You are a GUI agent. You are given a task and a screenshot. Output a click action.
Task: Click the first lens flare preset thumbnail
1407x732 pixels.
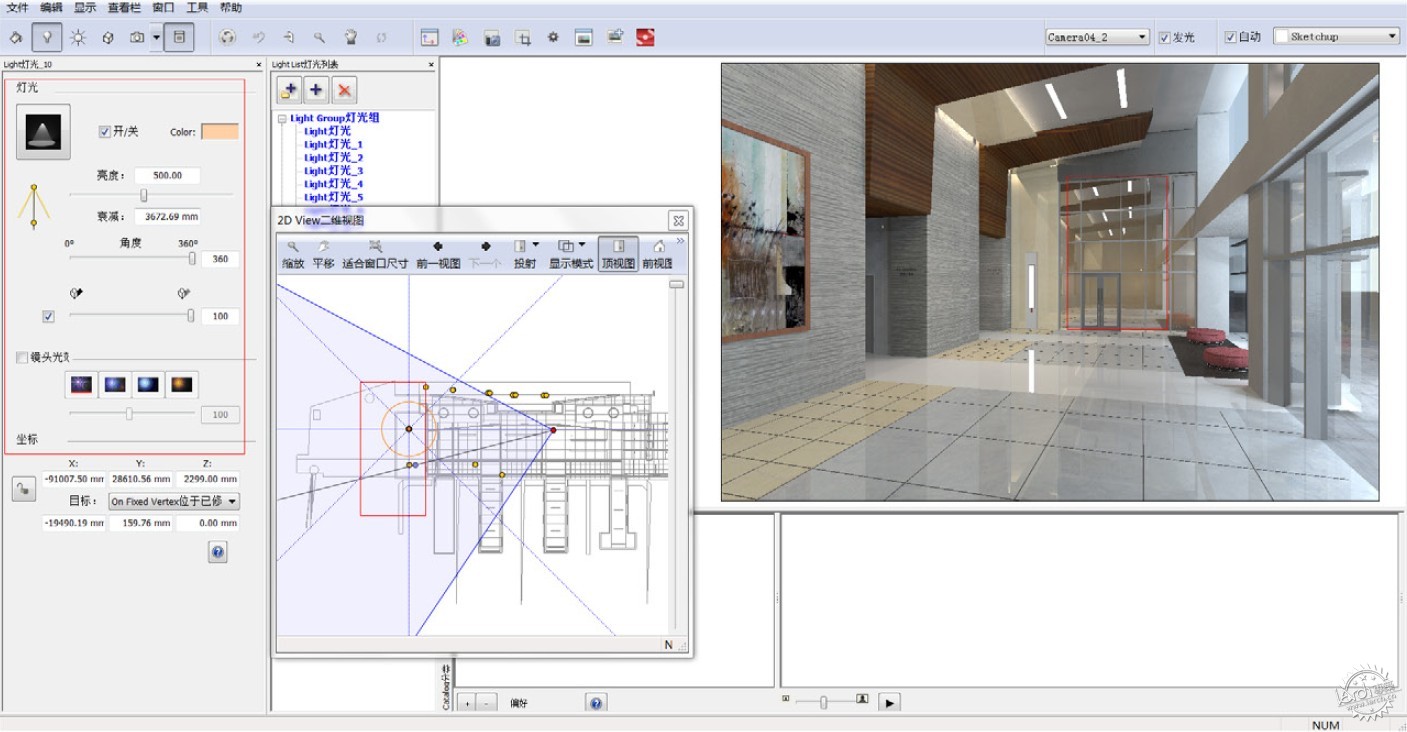click(x=81, y=384)
